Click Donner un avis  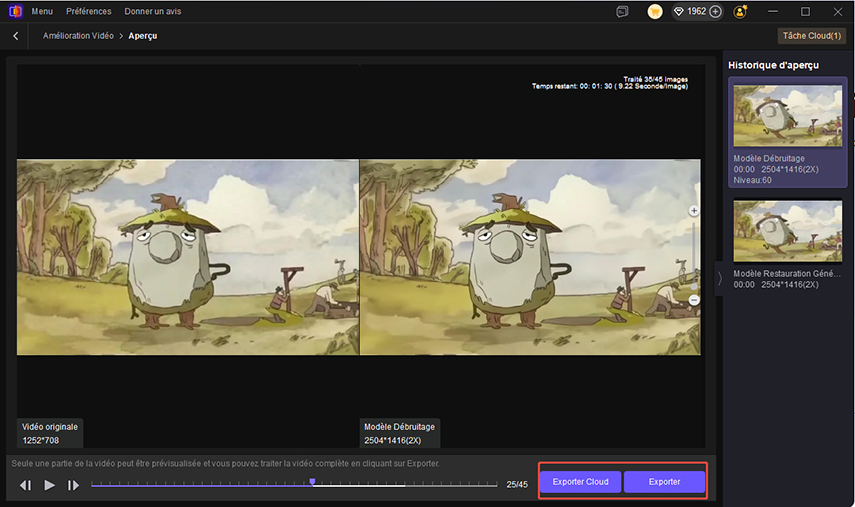pyautogui.click(x=151, y=12)
